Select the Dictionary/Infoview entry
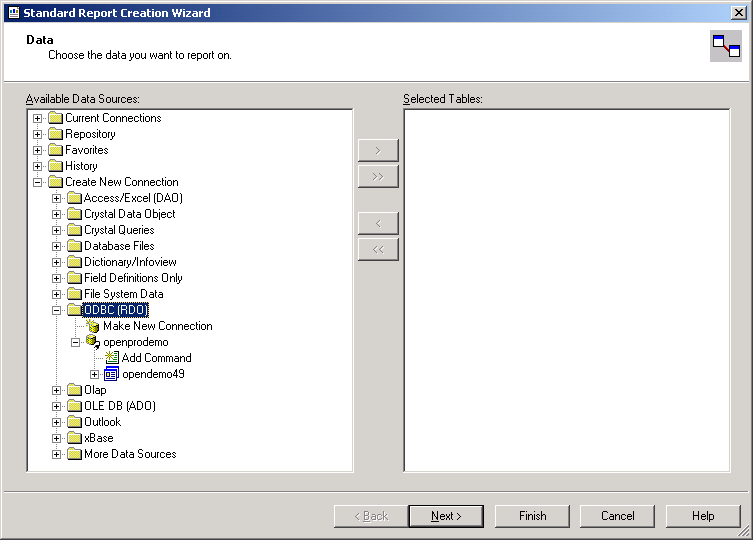 (132, 262)
